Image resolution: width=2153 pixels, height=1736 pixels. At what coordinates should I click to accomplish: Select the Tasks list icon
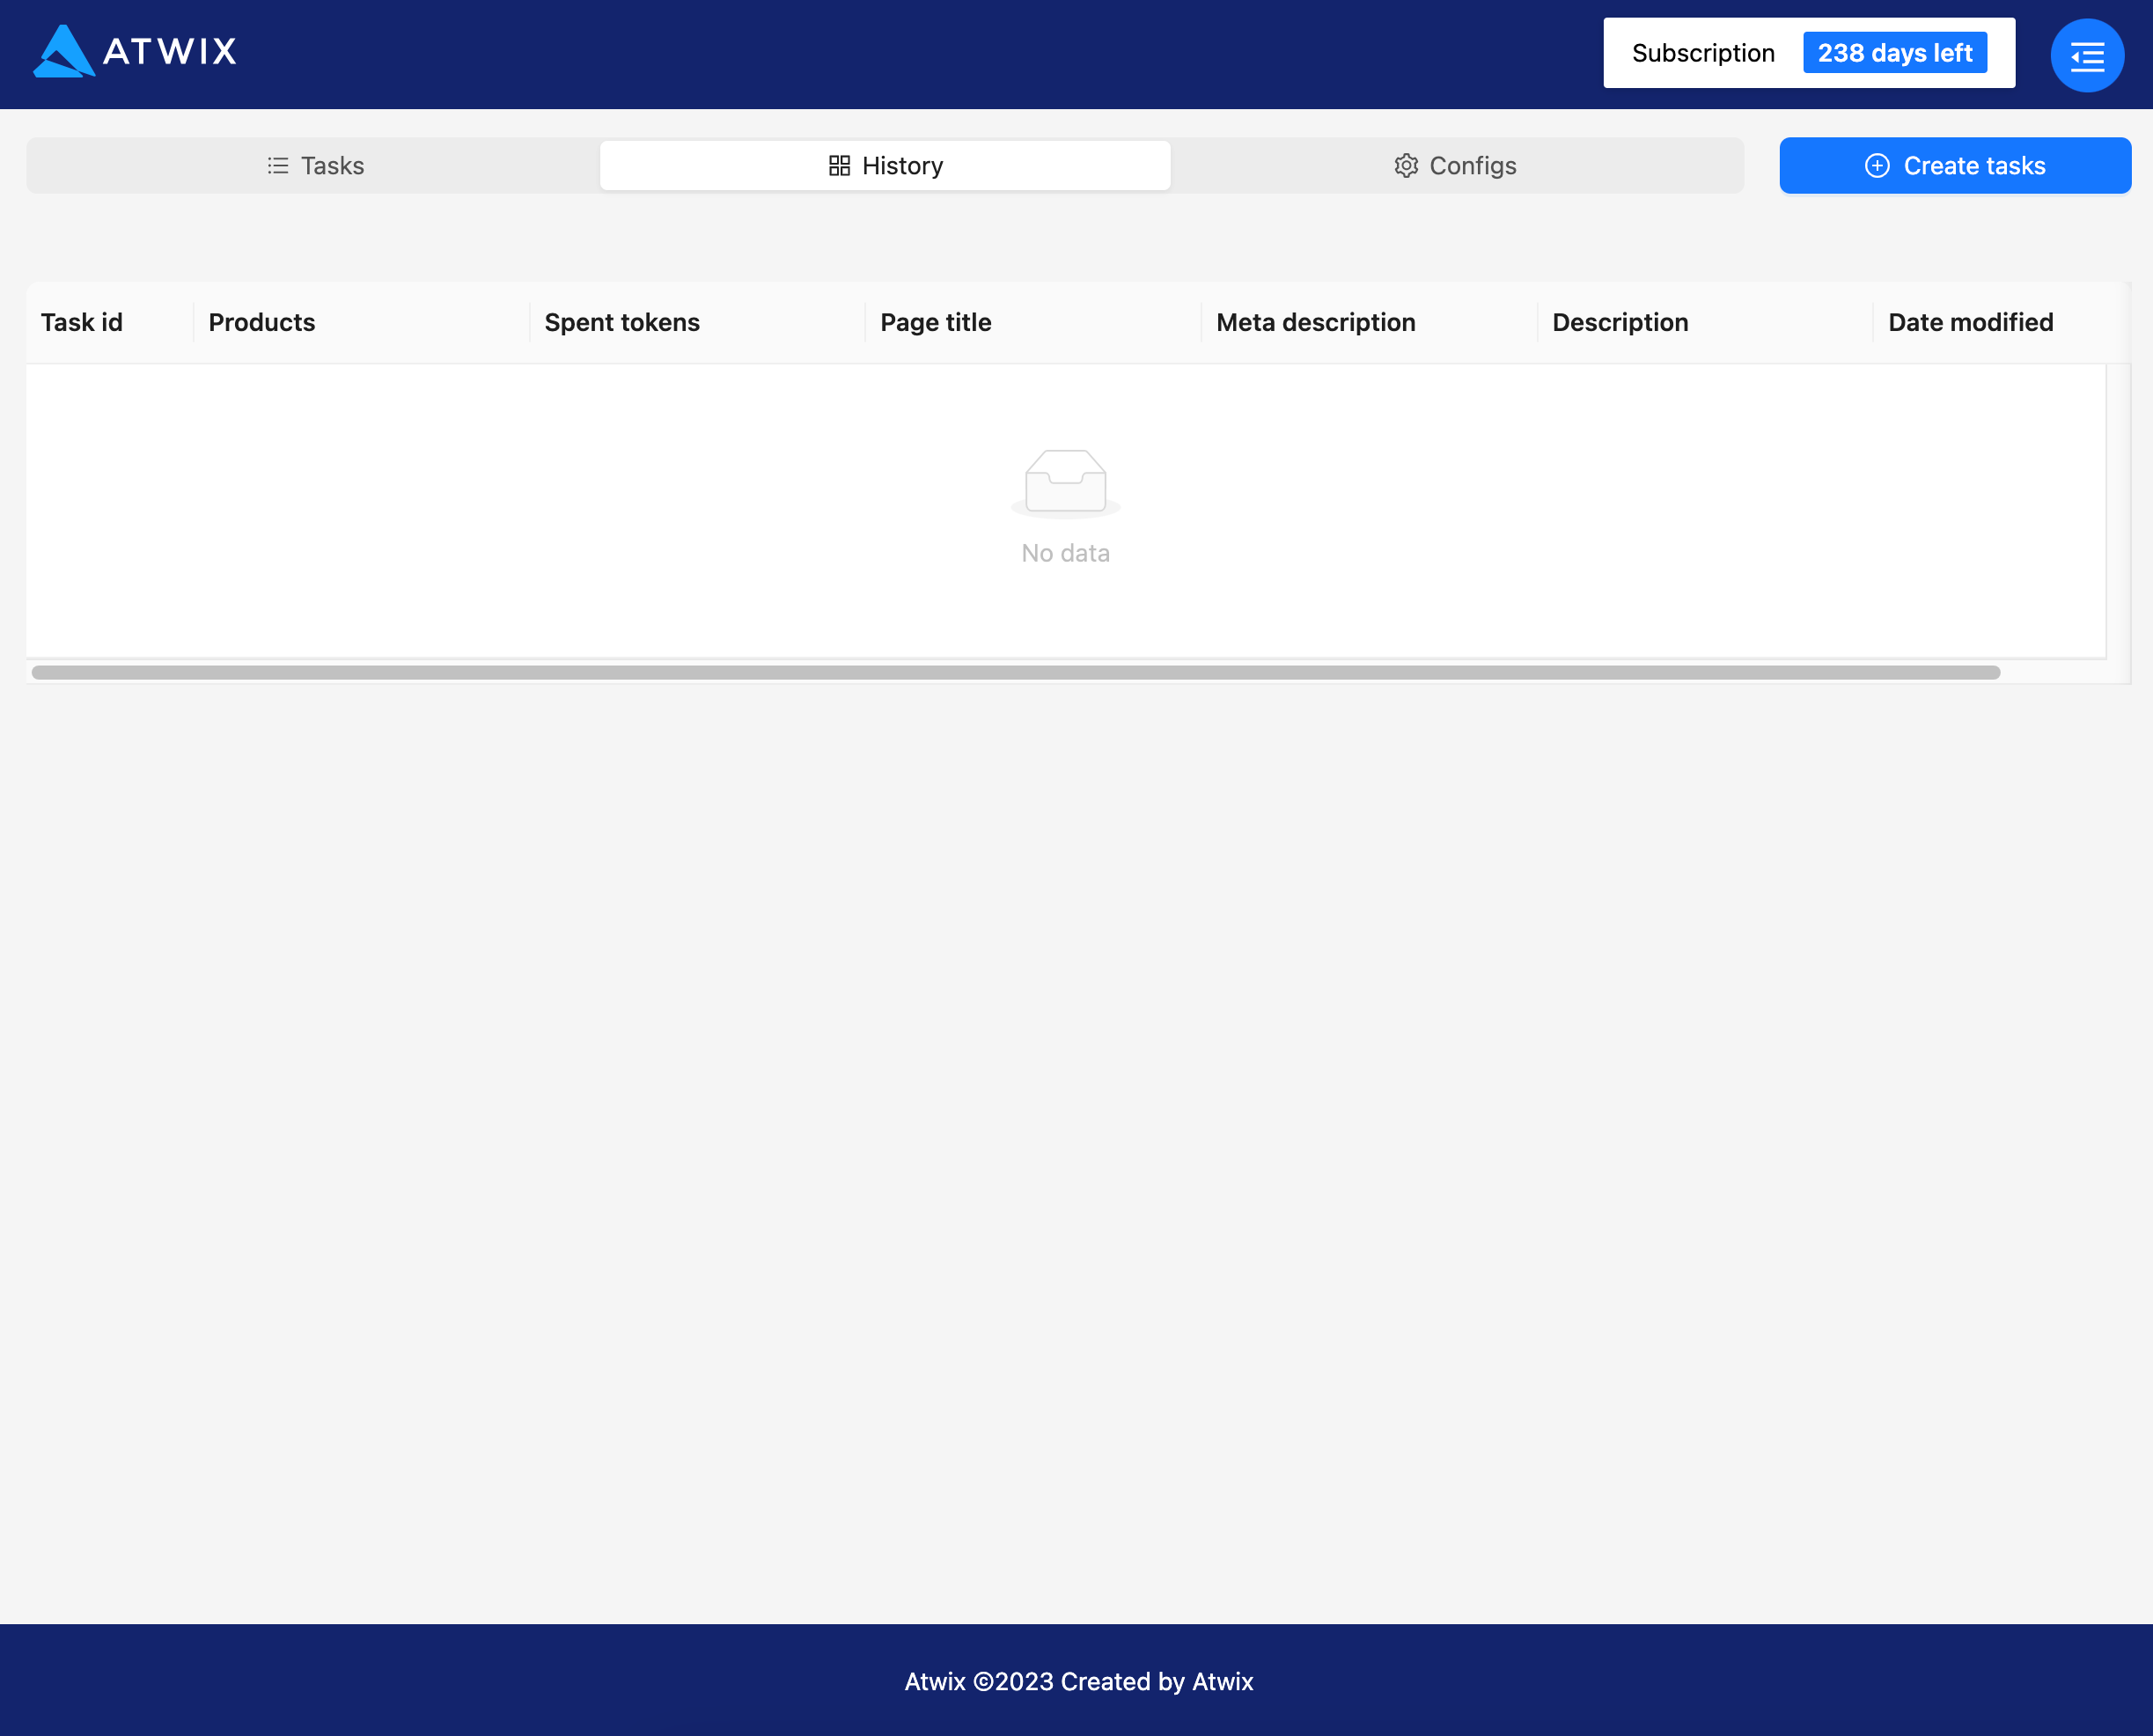point(277,165)
